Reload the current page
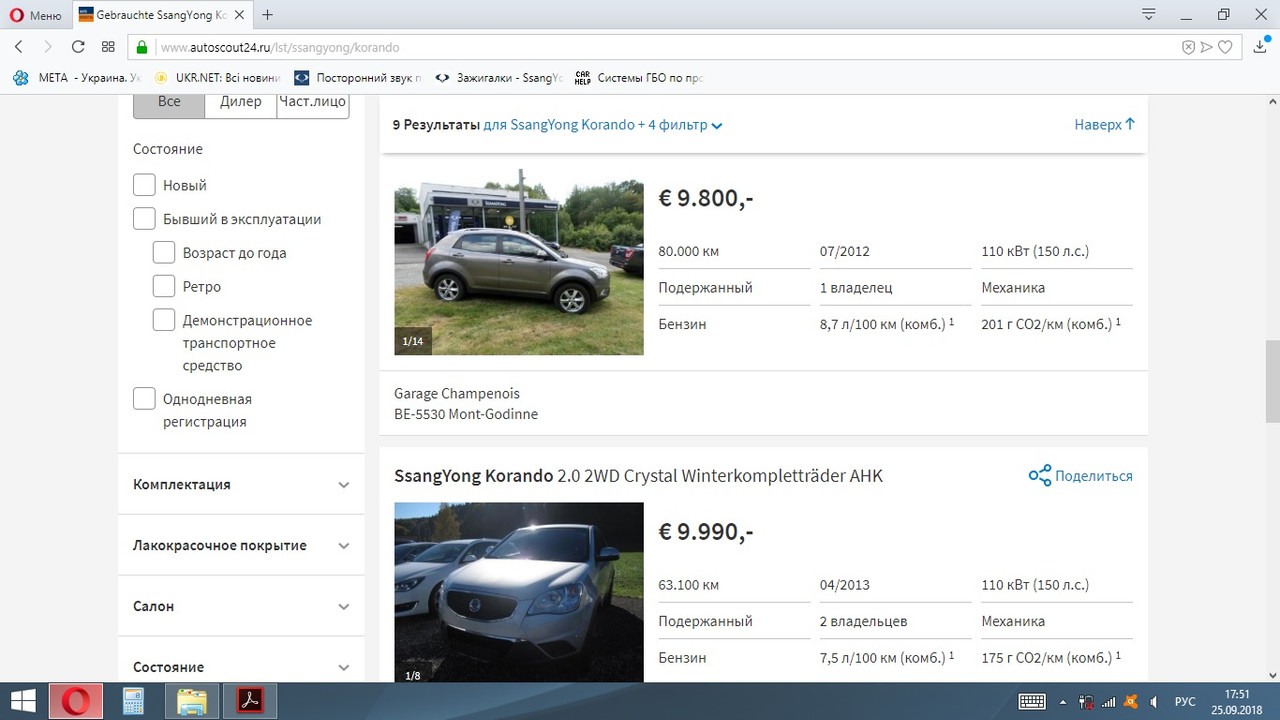Screen dimensions: 1280x720 click(x=78, y=47)
